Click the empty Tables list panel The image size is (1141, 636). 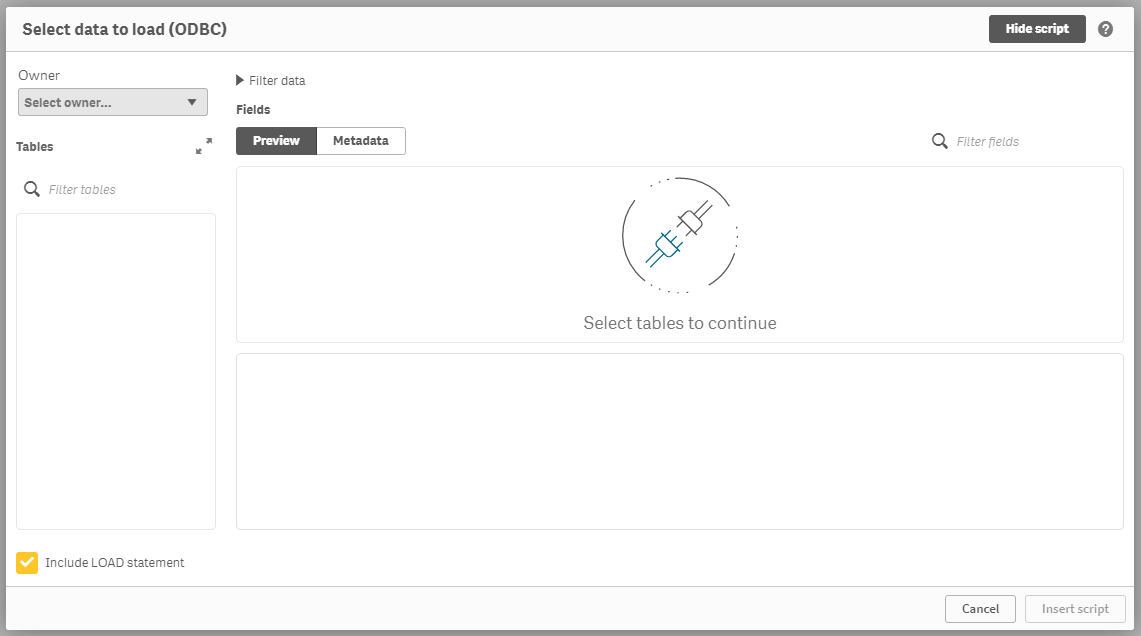[x=115, y=370]
